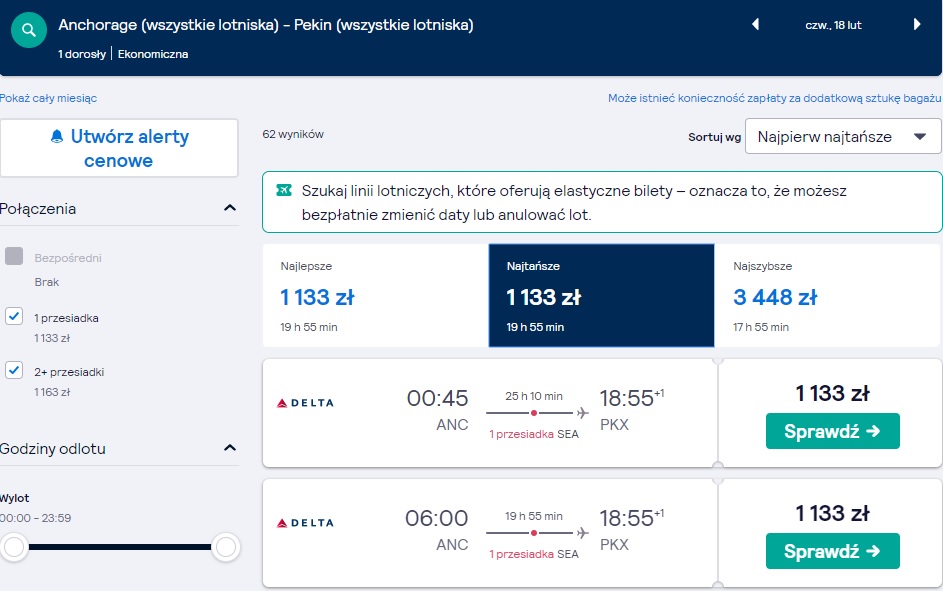Uncheck the 1 przesiadka checkbox
The image size is (943, 591).
[x=14, y=316]
